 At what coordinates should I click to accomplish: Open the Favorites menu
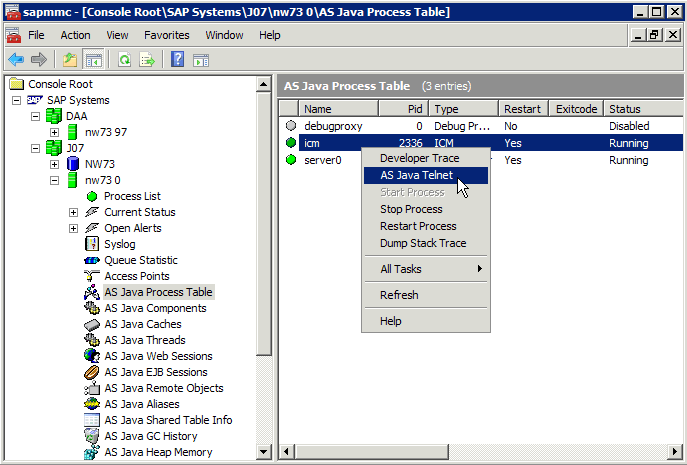pyautogui.click(x=166, y=35)
